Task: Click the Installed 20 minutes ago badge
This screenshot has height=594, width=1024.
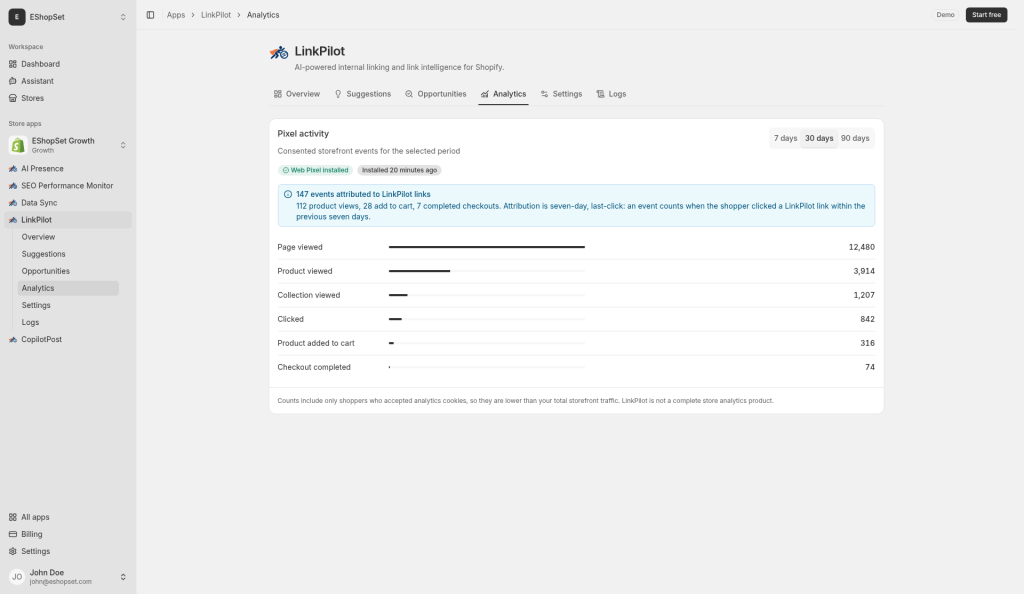Action: pyautogui.click(x=399, y=170)
